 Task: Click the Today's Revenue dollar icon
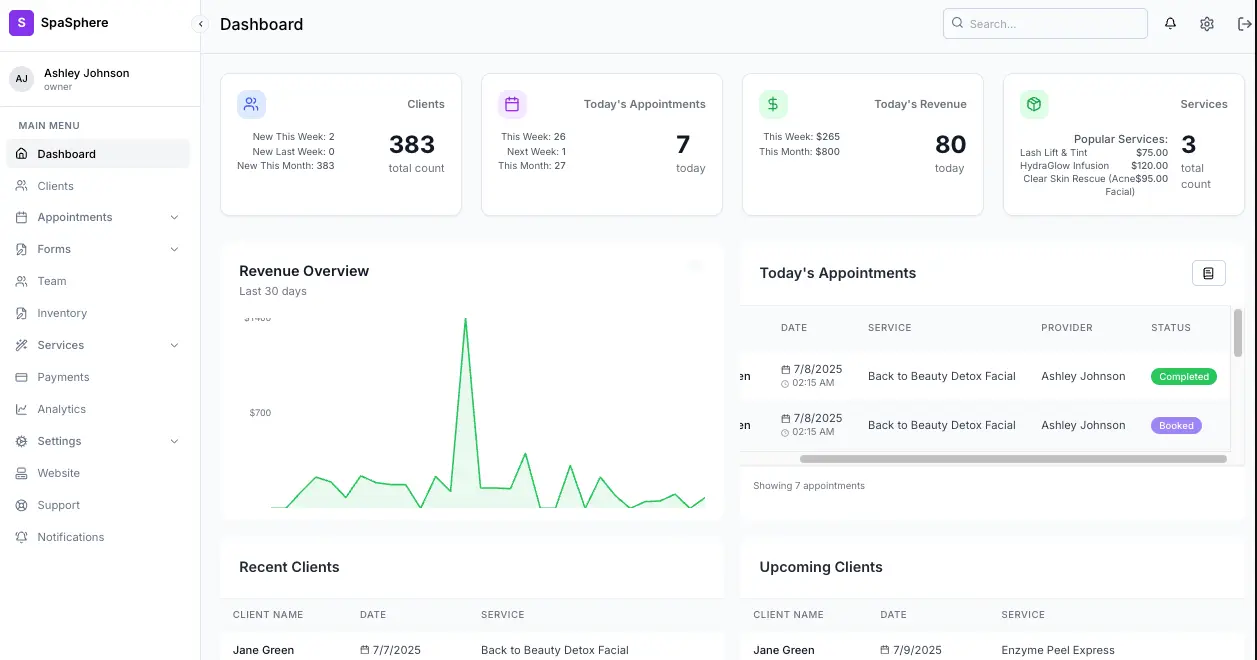click(773, 104)
